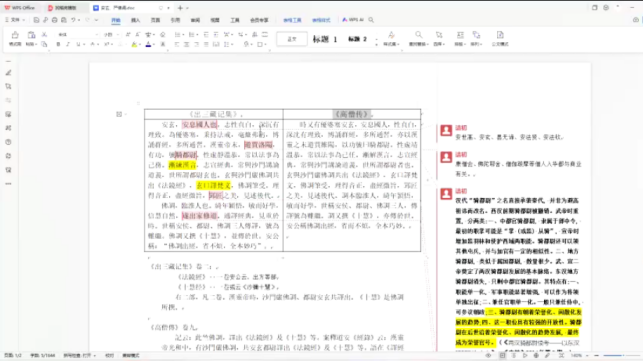The image size is (644, 361).
Task: Switch to the 表格工具 ribbon tab
Action: point(292,20)
